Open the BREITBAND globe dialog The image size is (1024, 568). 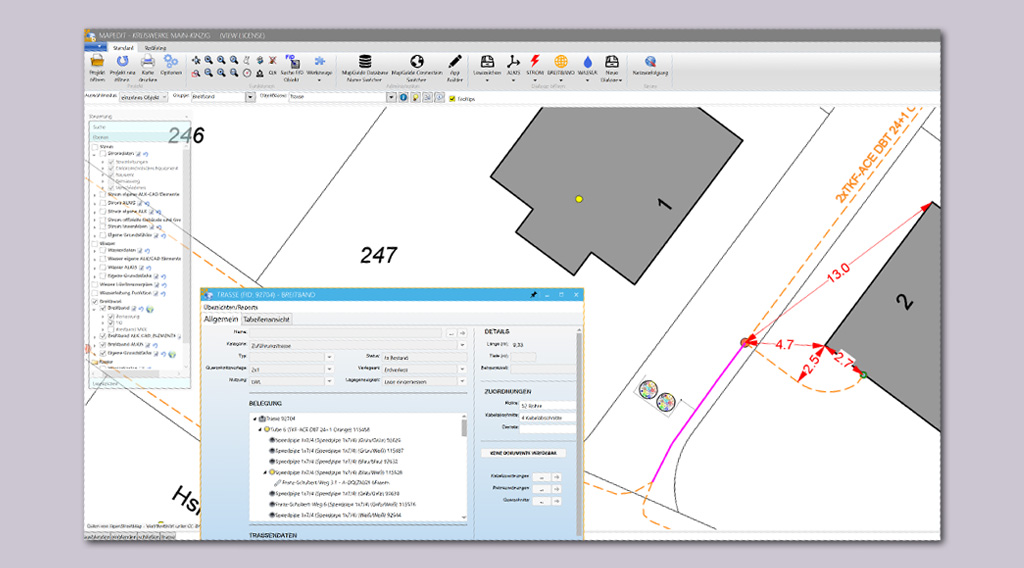point(561,62)
